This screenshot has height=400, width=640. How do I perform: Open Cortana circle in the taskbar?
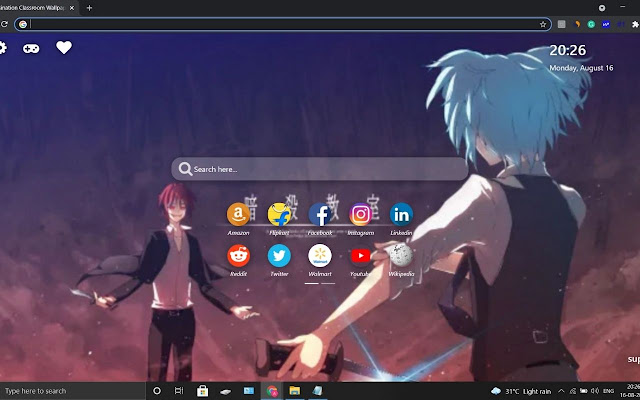(157, 391)
